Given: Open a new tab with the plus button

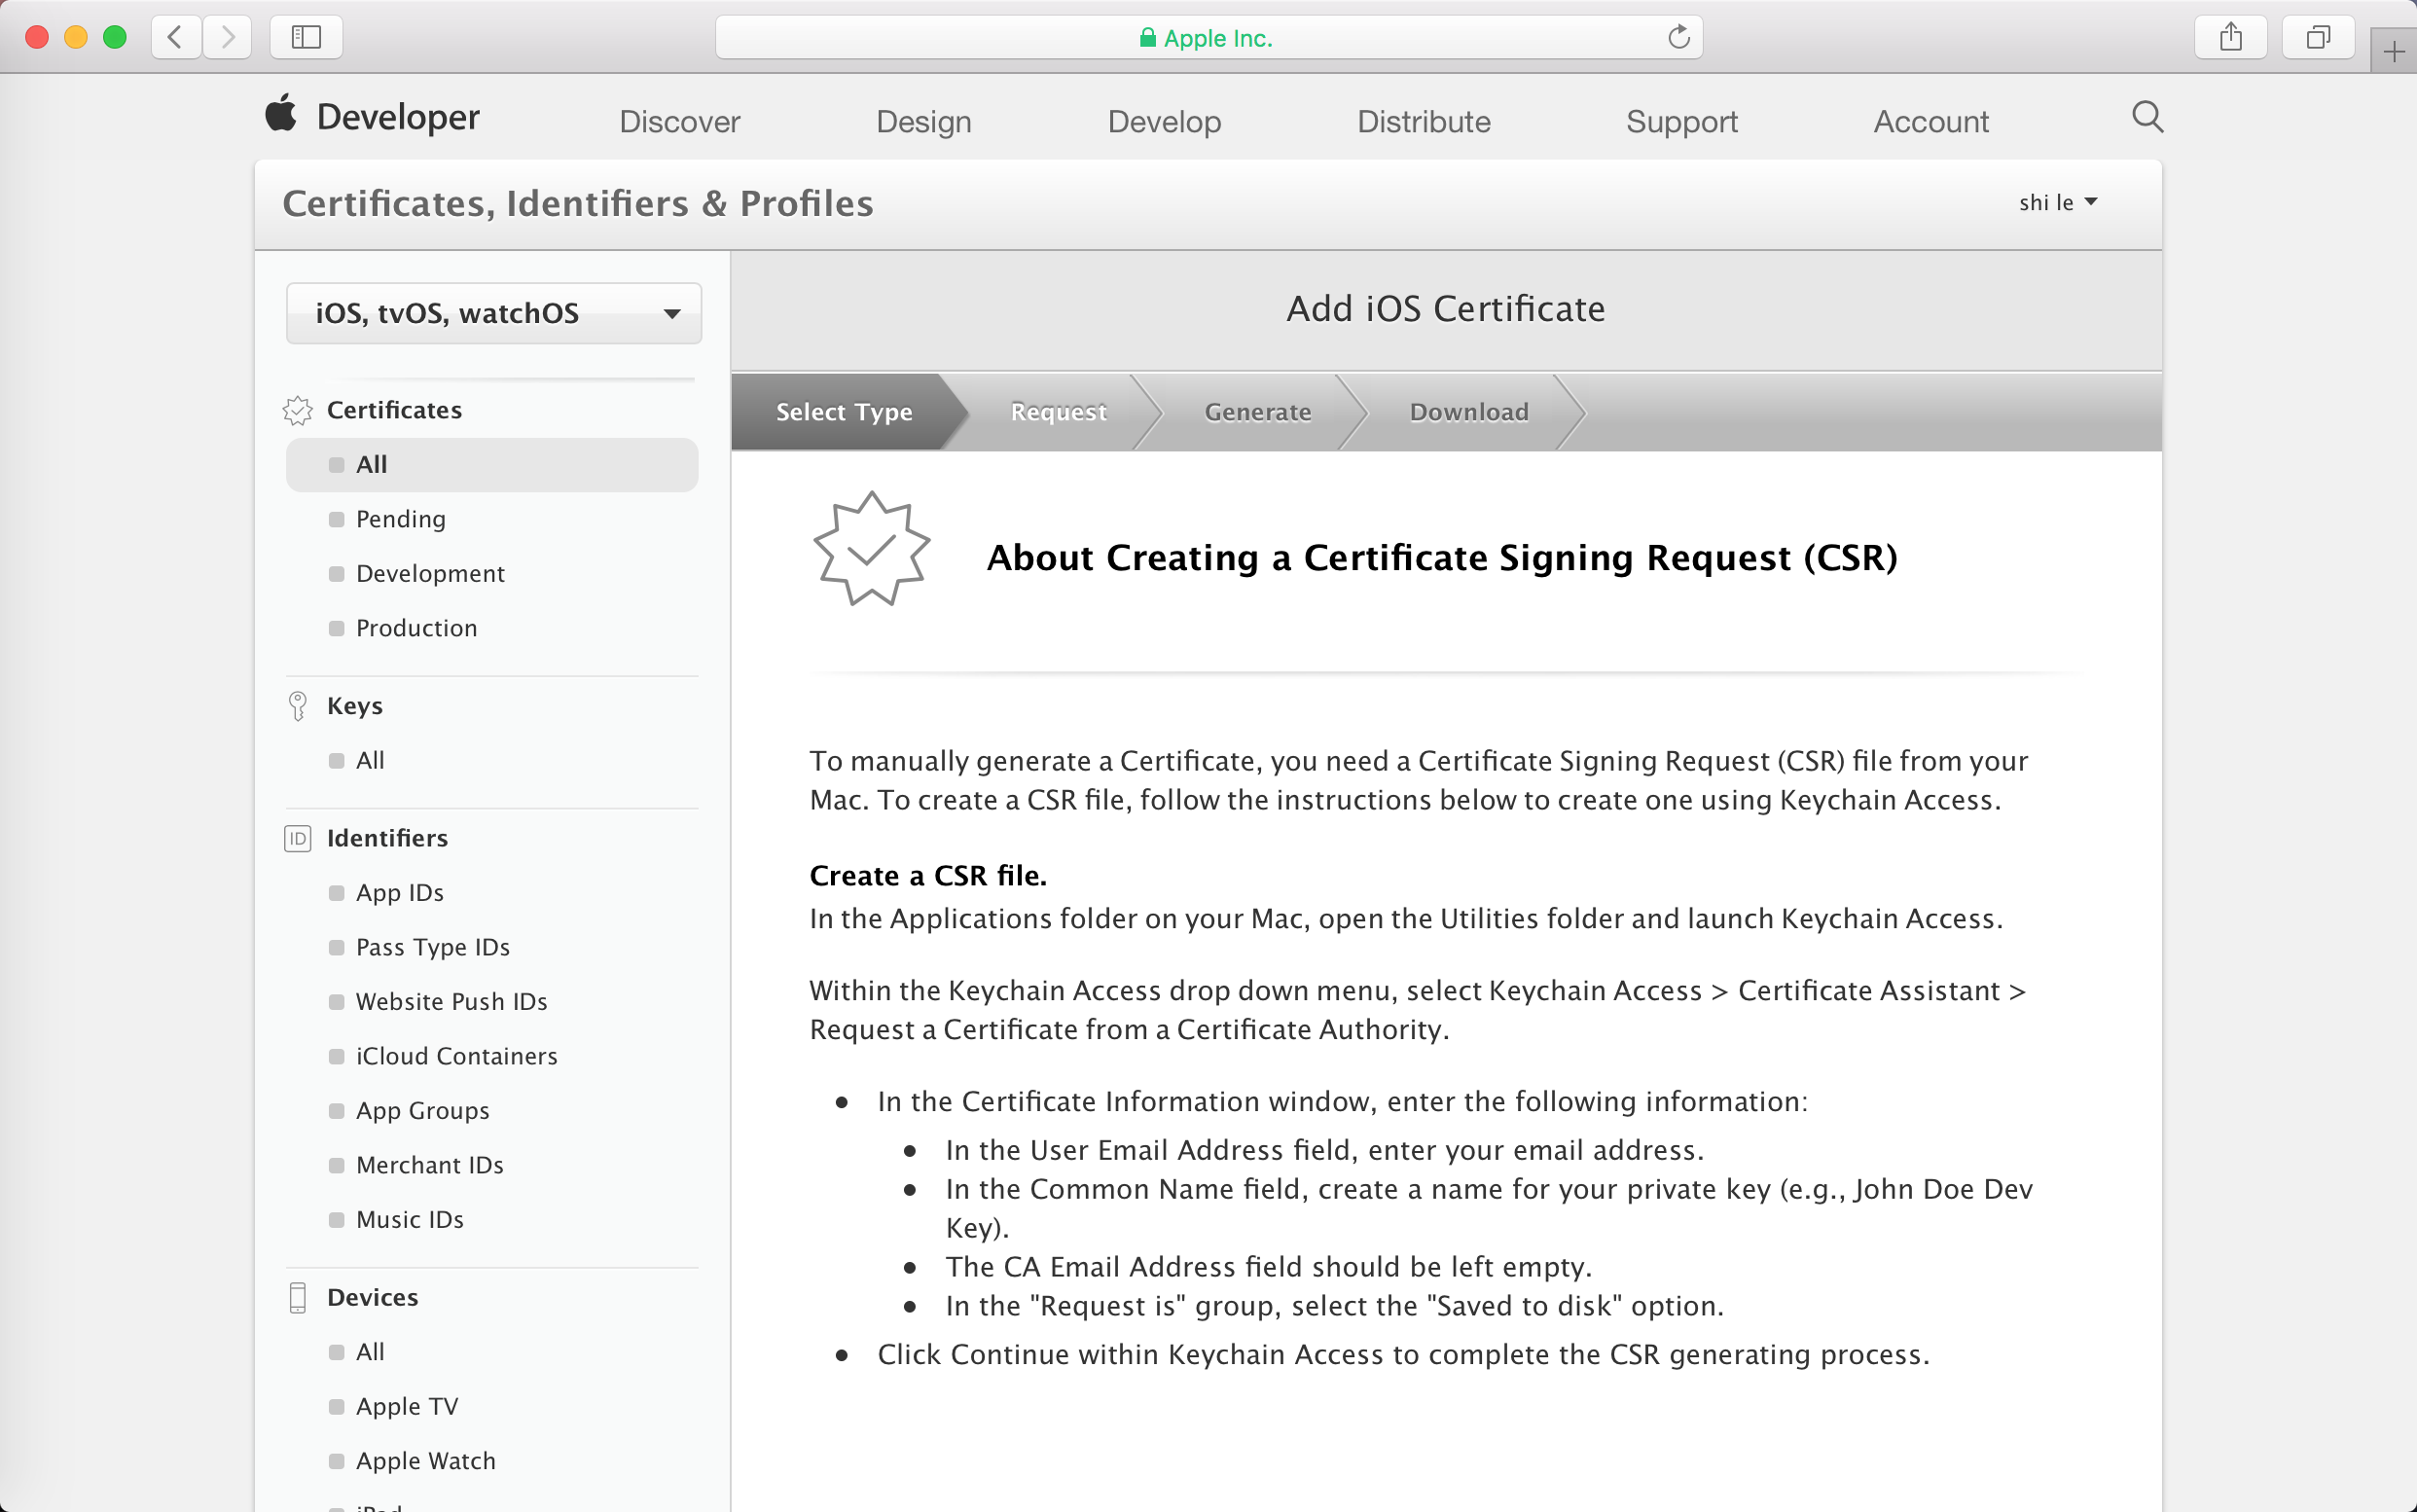Looking at the screenshot, I should pyautogui.click(x=2394, y=51).
